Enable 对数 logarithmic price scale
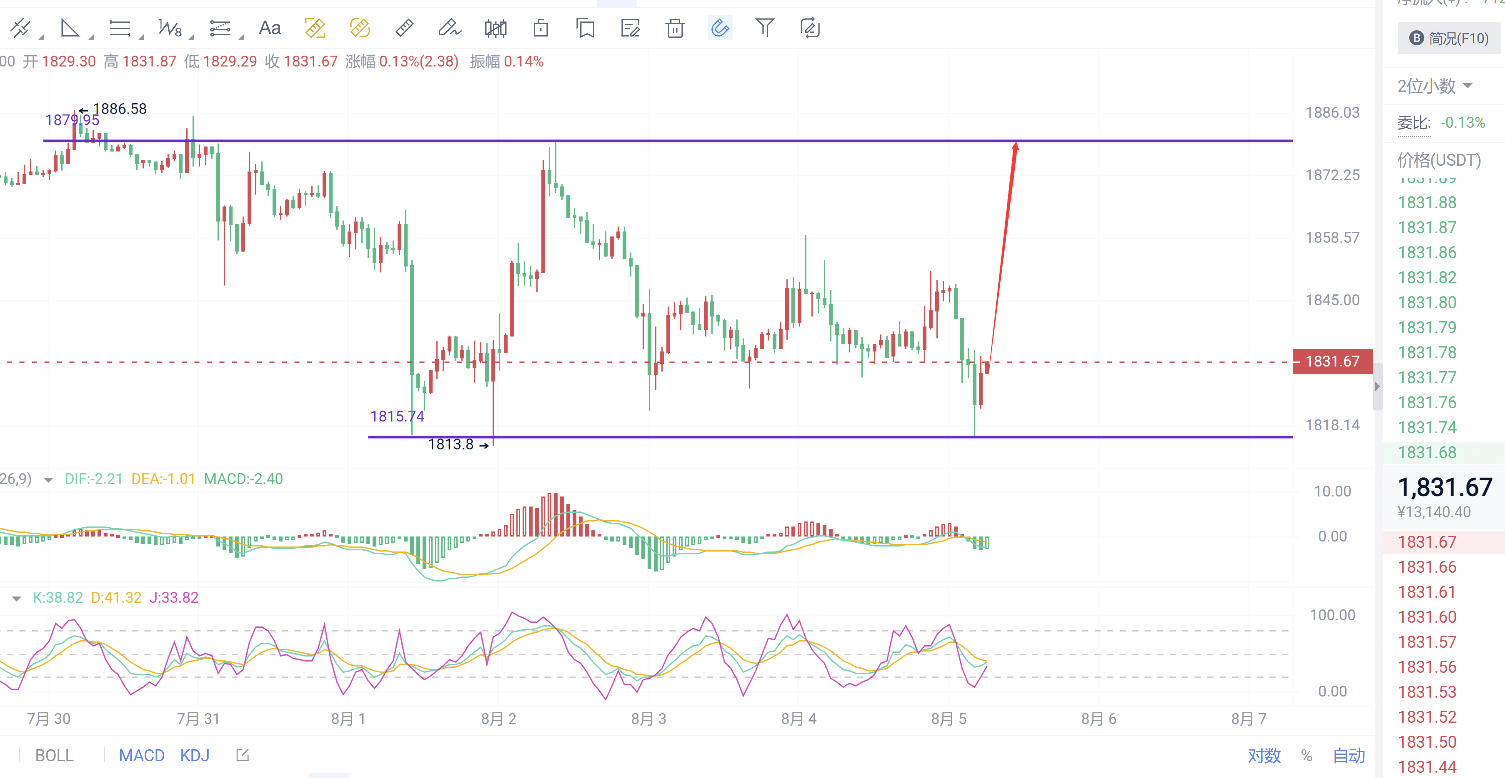This screenshot has height=778, width=1505. [1263, 757]
